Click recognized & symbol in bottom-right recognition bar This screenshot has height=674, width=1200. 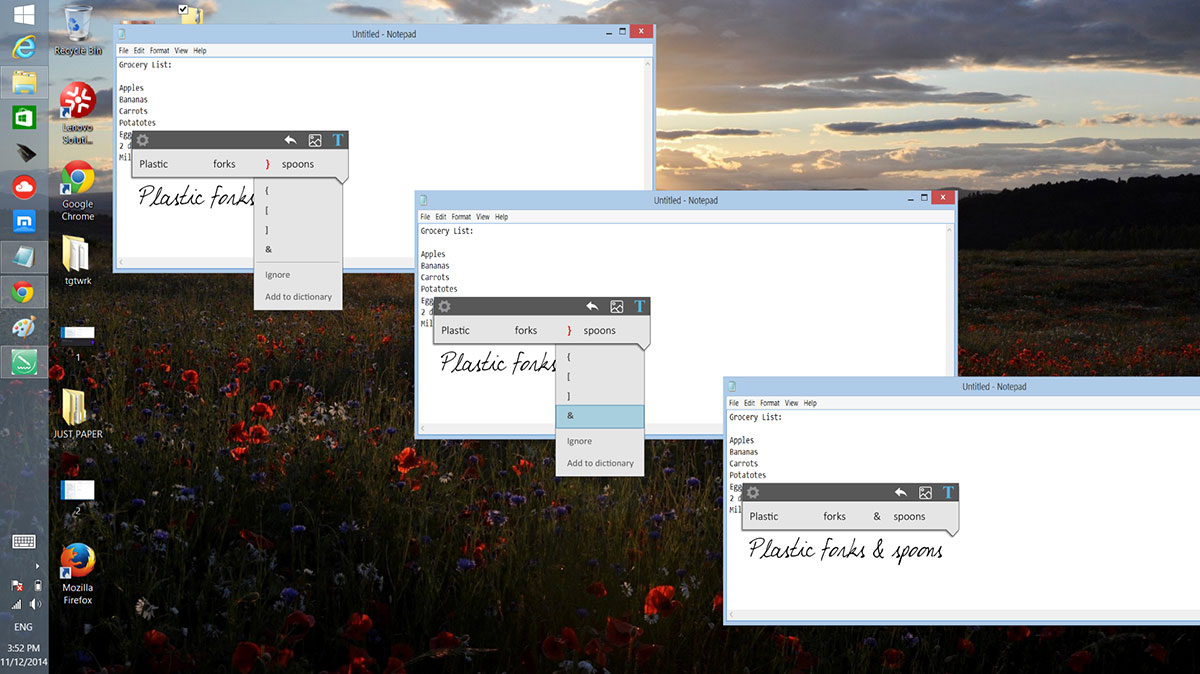(877, 517)
